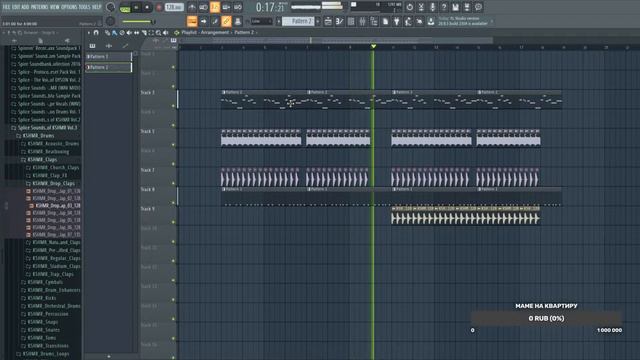Screen dimensions: 640x360
Task: Click the question mark help icon
Action: (444, 7)
